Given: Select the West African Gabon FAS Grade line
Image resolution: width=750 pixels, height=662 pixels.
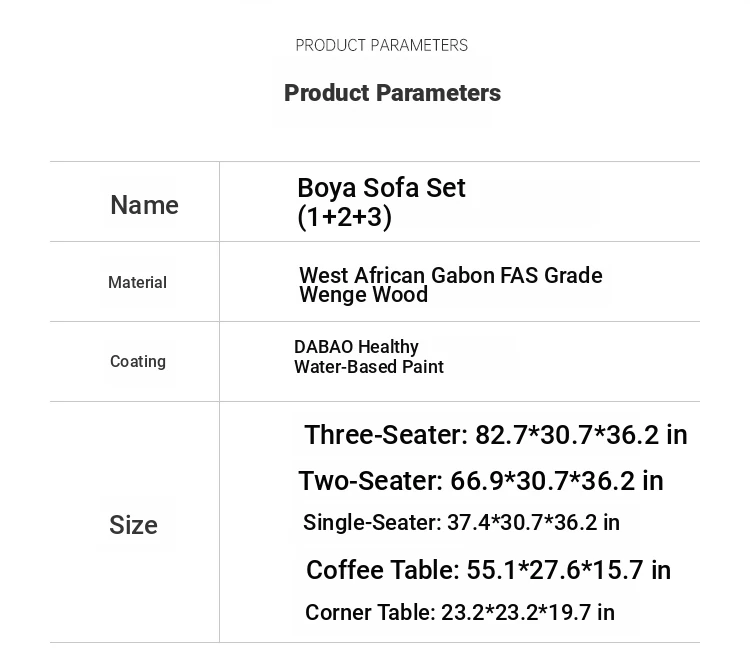Looking at the screenshot, I should click(x=450, y=275).
